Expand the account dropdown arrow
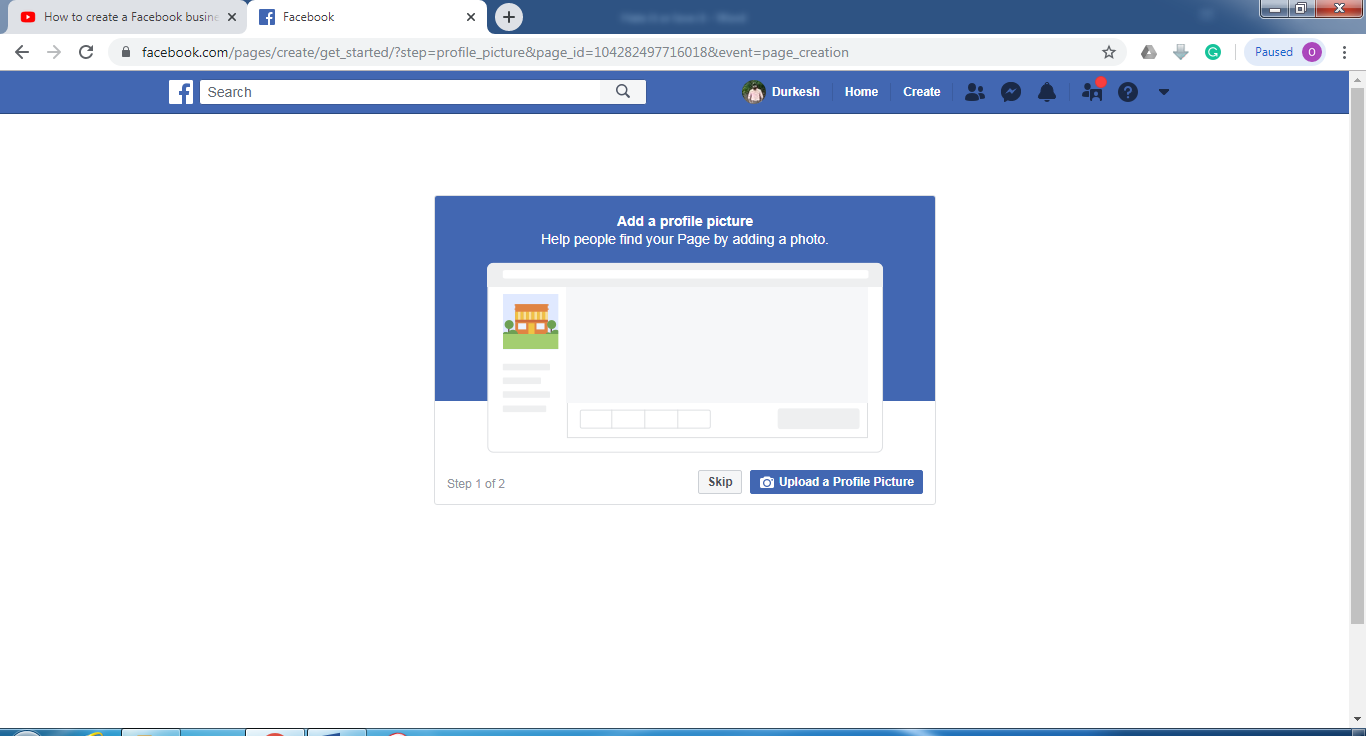 point(1163,92)
